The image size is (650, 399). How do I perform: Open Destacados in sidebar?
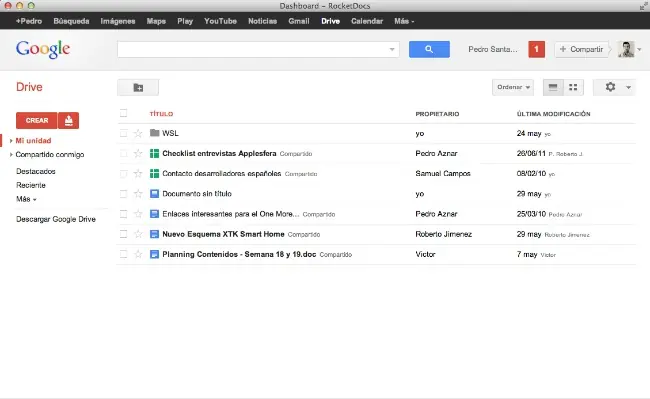point(36,171)
